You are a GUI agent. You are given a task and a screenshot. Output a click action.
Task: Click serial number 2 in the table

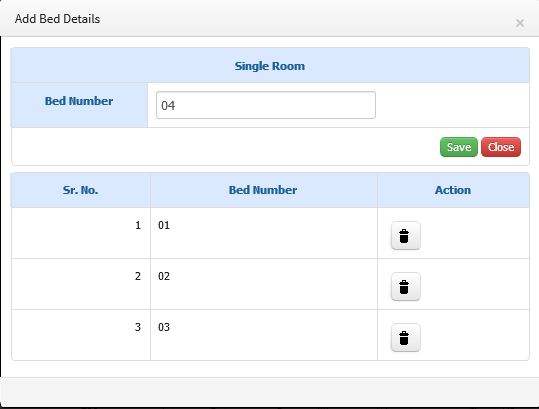[x=138, y=276]
